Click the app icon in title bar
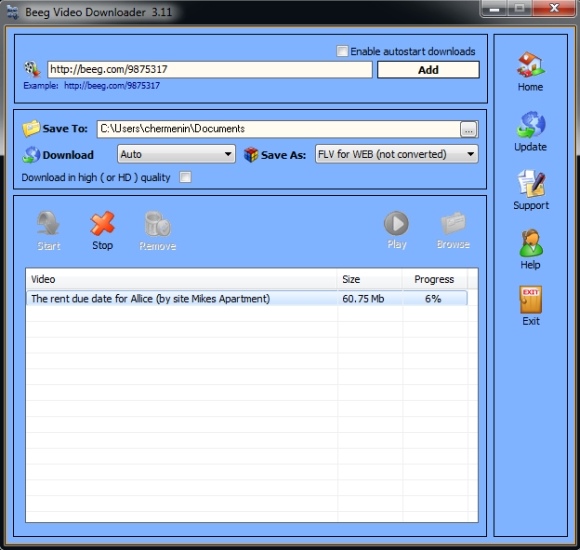Image resolution: width=580 pixels, height=550 pixels. 13,13
